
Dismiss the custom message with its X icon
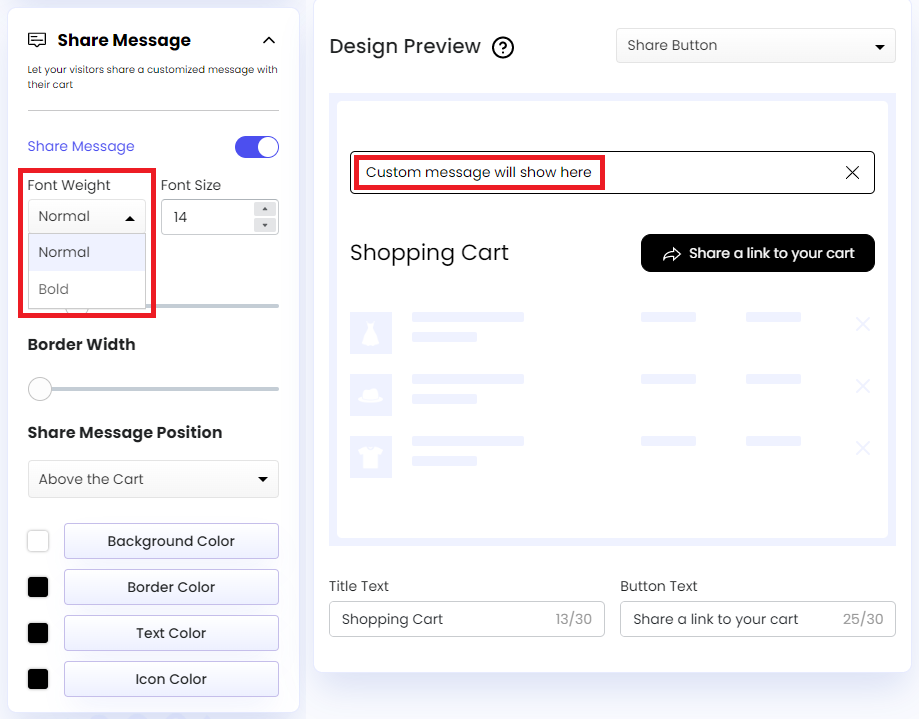[x=852, y=172]
